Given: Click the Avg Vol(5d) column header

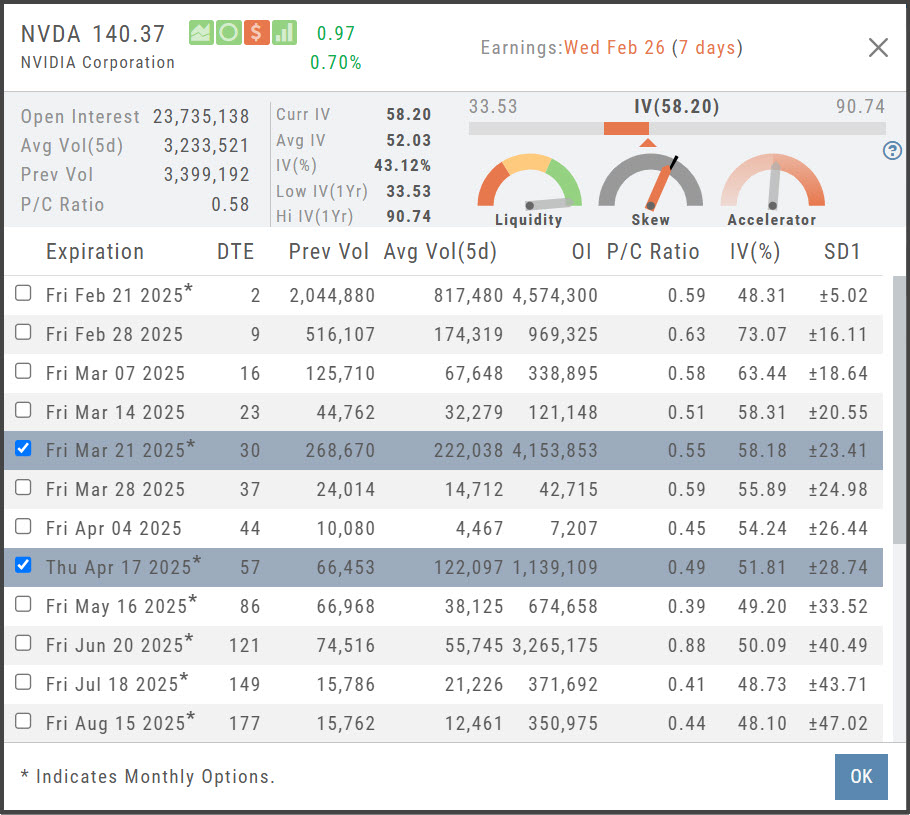Looking at the screenshot, I should pyautogui.click(x=440, y=252).
